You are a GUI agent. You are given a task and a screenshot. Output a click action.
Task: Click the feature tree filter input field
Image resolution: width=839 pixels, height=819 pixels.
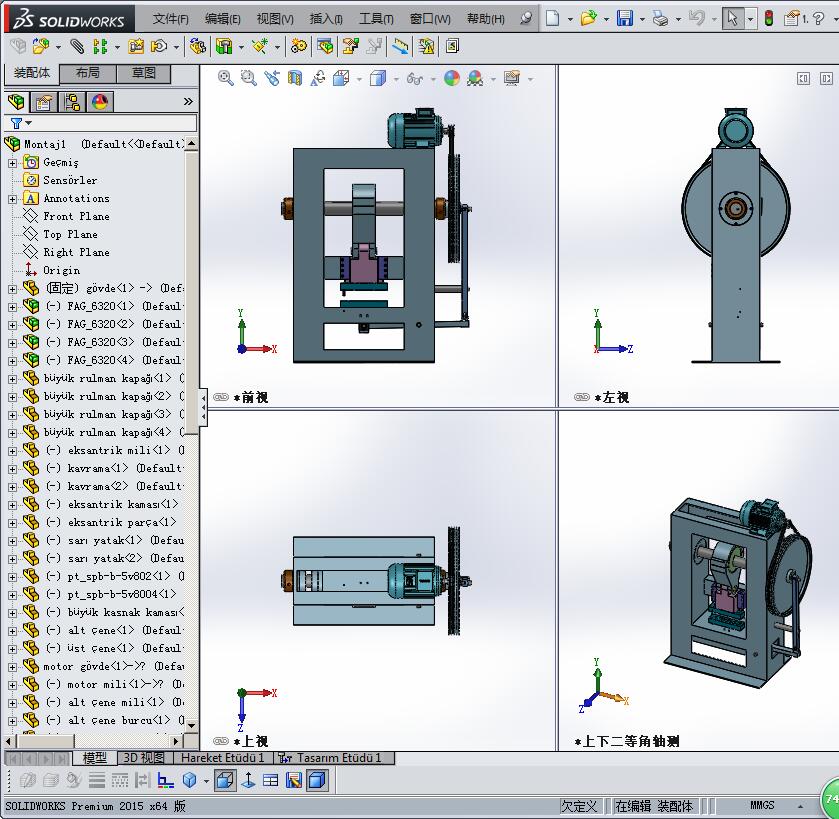pos(101,124)
